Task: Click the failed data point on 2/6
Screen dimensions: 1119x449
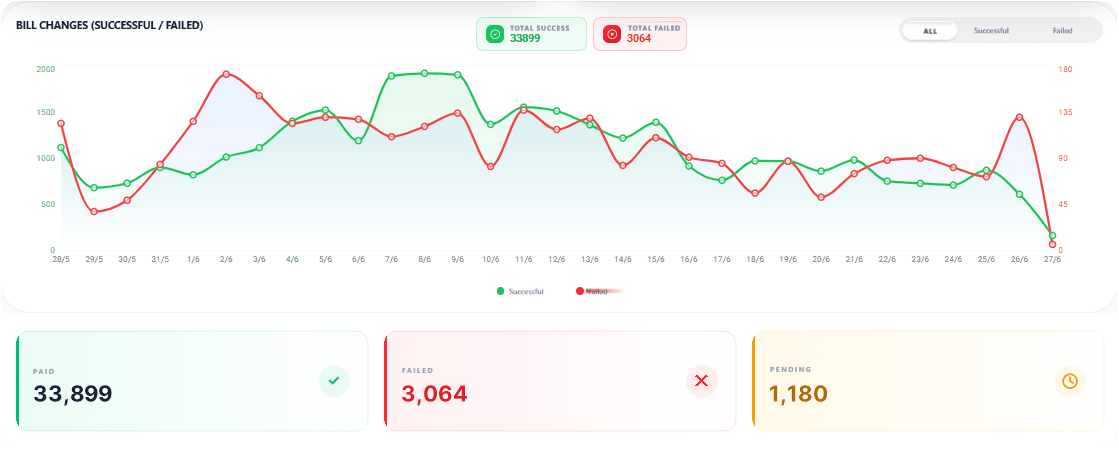Action: (x=226, y=74)
